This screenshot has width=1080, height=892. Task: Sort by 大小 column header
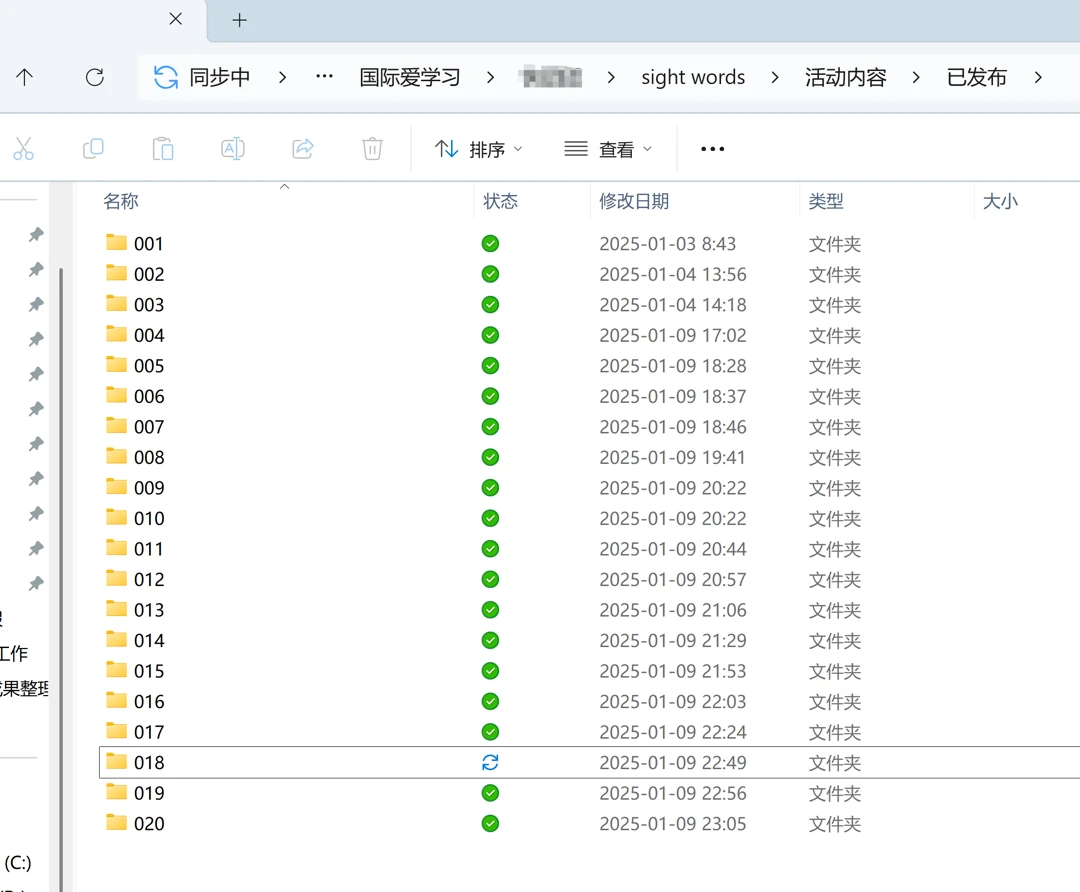[1000, 201]
